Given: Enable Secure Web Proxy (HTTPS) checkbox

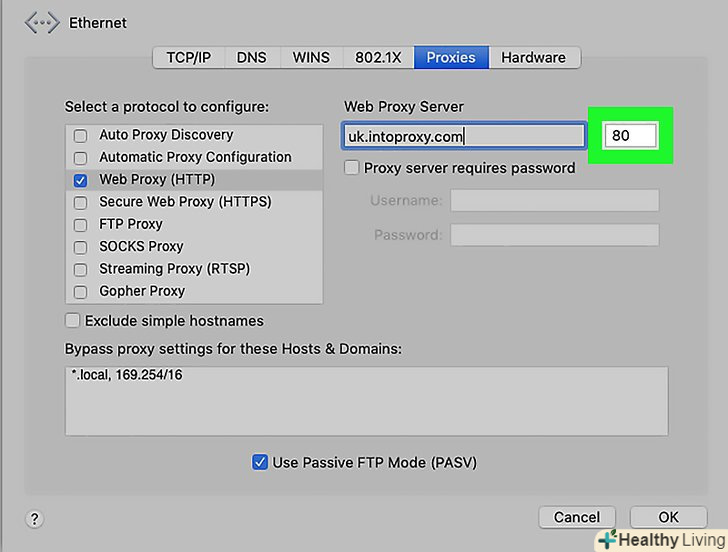Looking at the screenshot, I should click(x=80, y=203).
